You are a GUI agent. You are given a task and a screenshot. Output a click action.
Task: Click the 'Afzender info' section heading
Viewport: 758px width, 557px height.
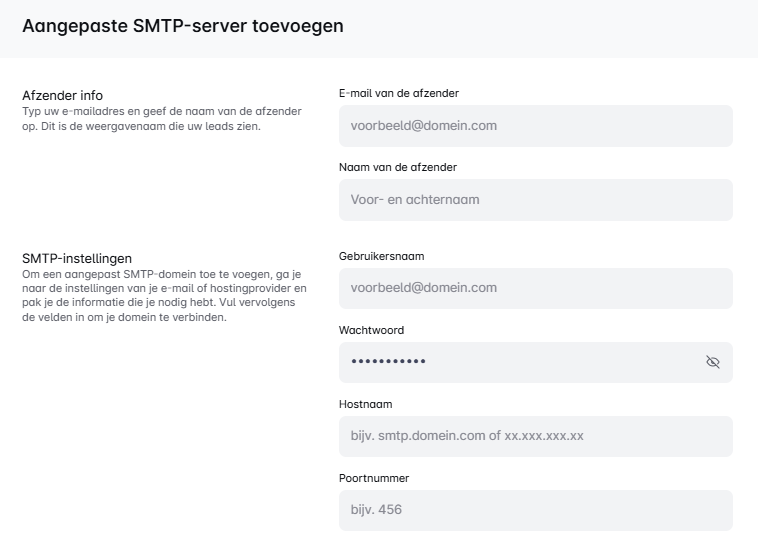[63, 95]
